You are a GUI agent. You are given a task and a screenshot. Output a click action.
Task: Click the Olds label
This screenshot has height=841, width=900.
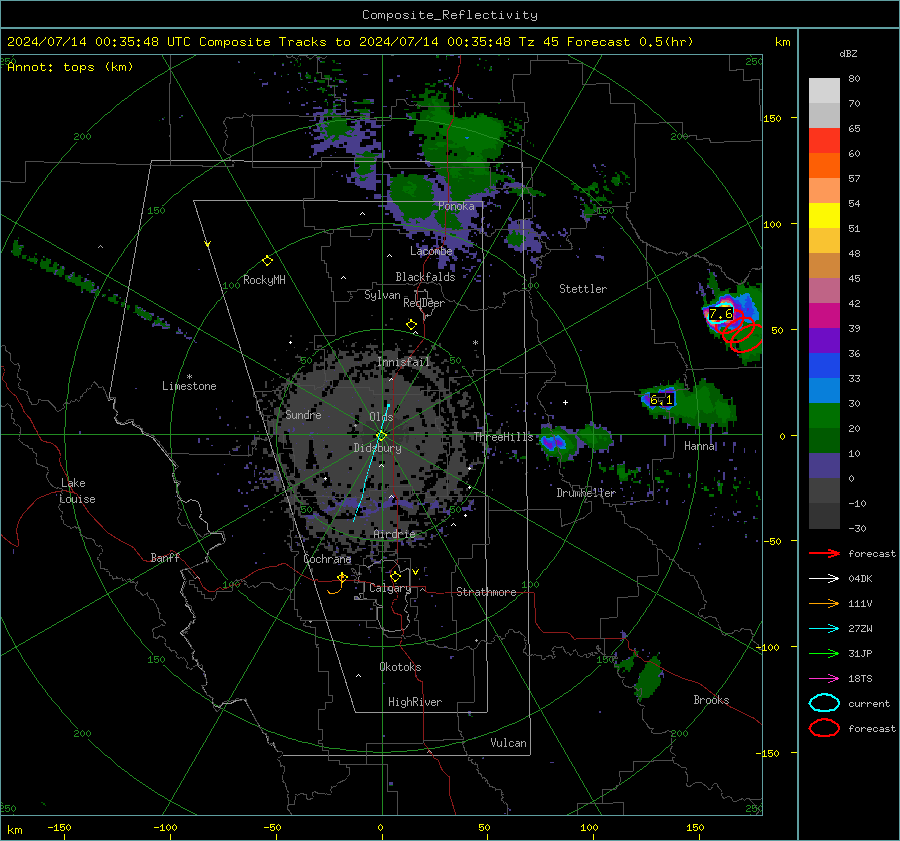381,417
